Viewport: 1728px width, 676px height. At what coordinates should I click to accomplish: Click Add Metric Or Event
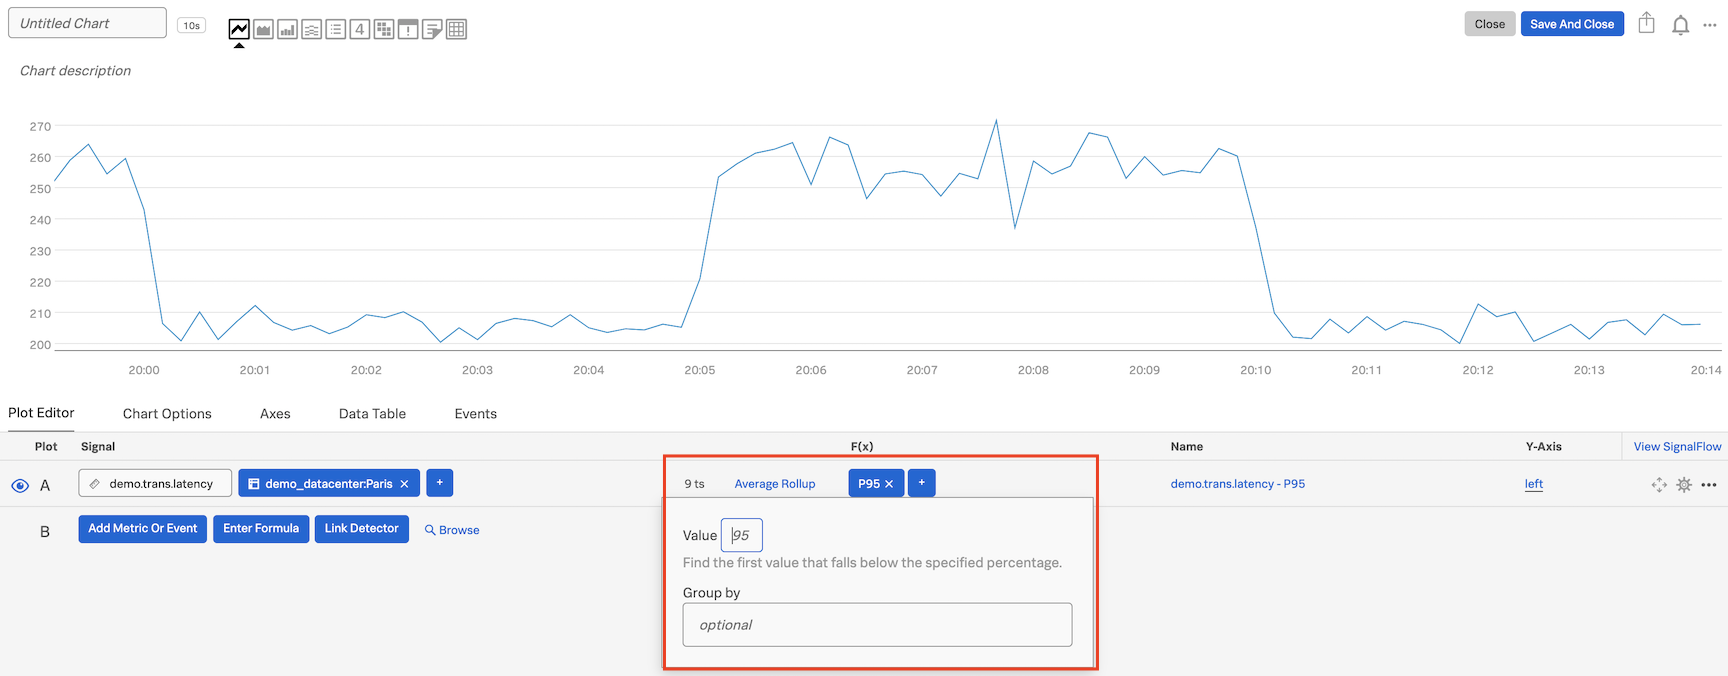[143, 529]
